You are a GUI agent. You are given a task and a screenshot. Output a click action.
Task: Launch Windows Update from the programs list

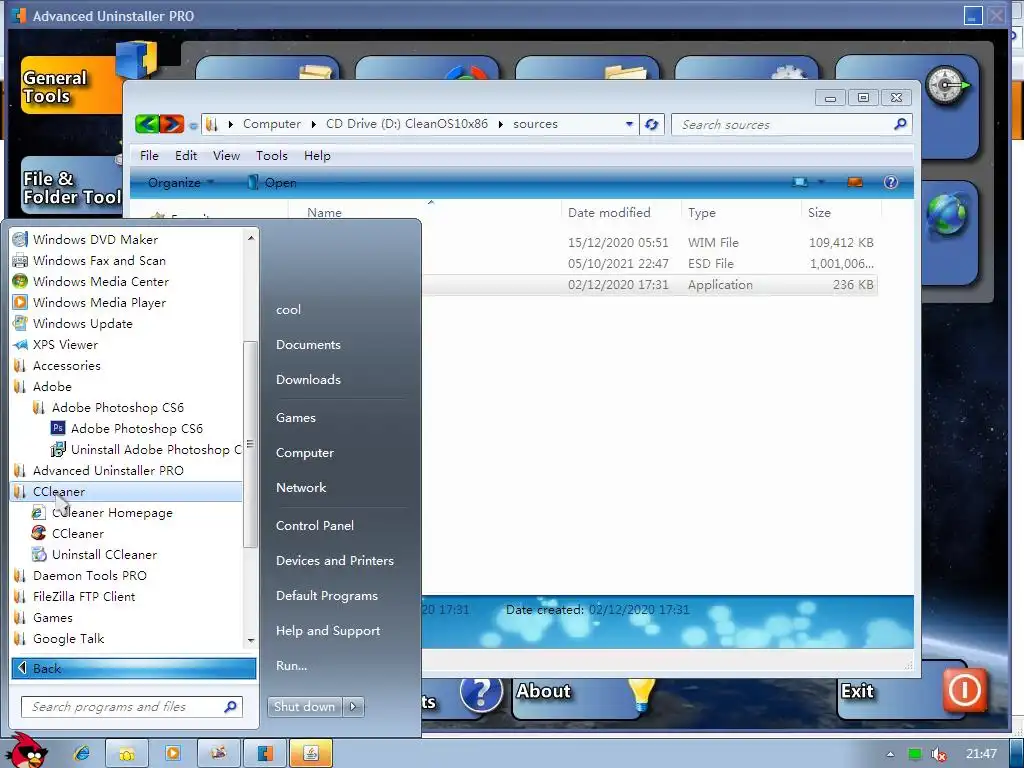point(82,323)
